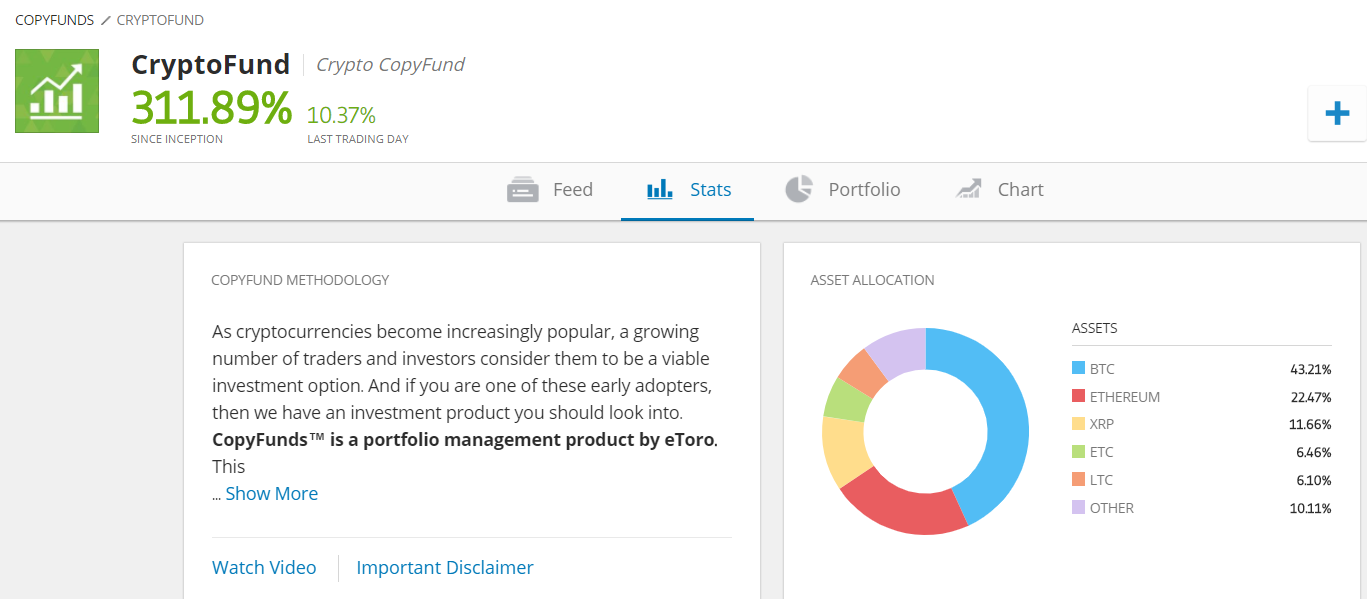Click the green CryptoFund logo icon
1367x599 pixels.
point(57,91)
